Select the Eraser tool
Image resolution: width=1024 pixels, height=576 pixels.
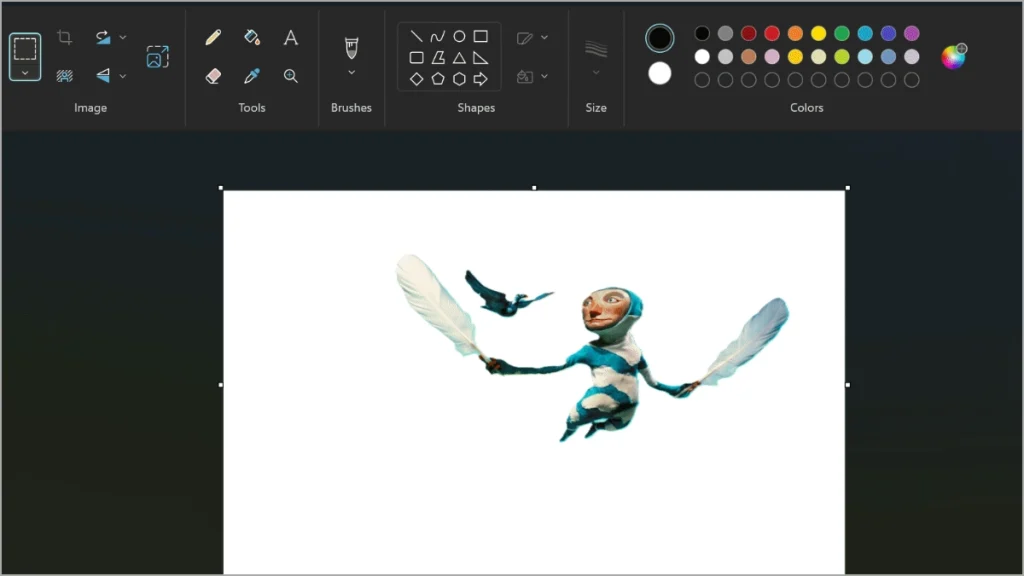(213, 76)
